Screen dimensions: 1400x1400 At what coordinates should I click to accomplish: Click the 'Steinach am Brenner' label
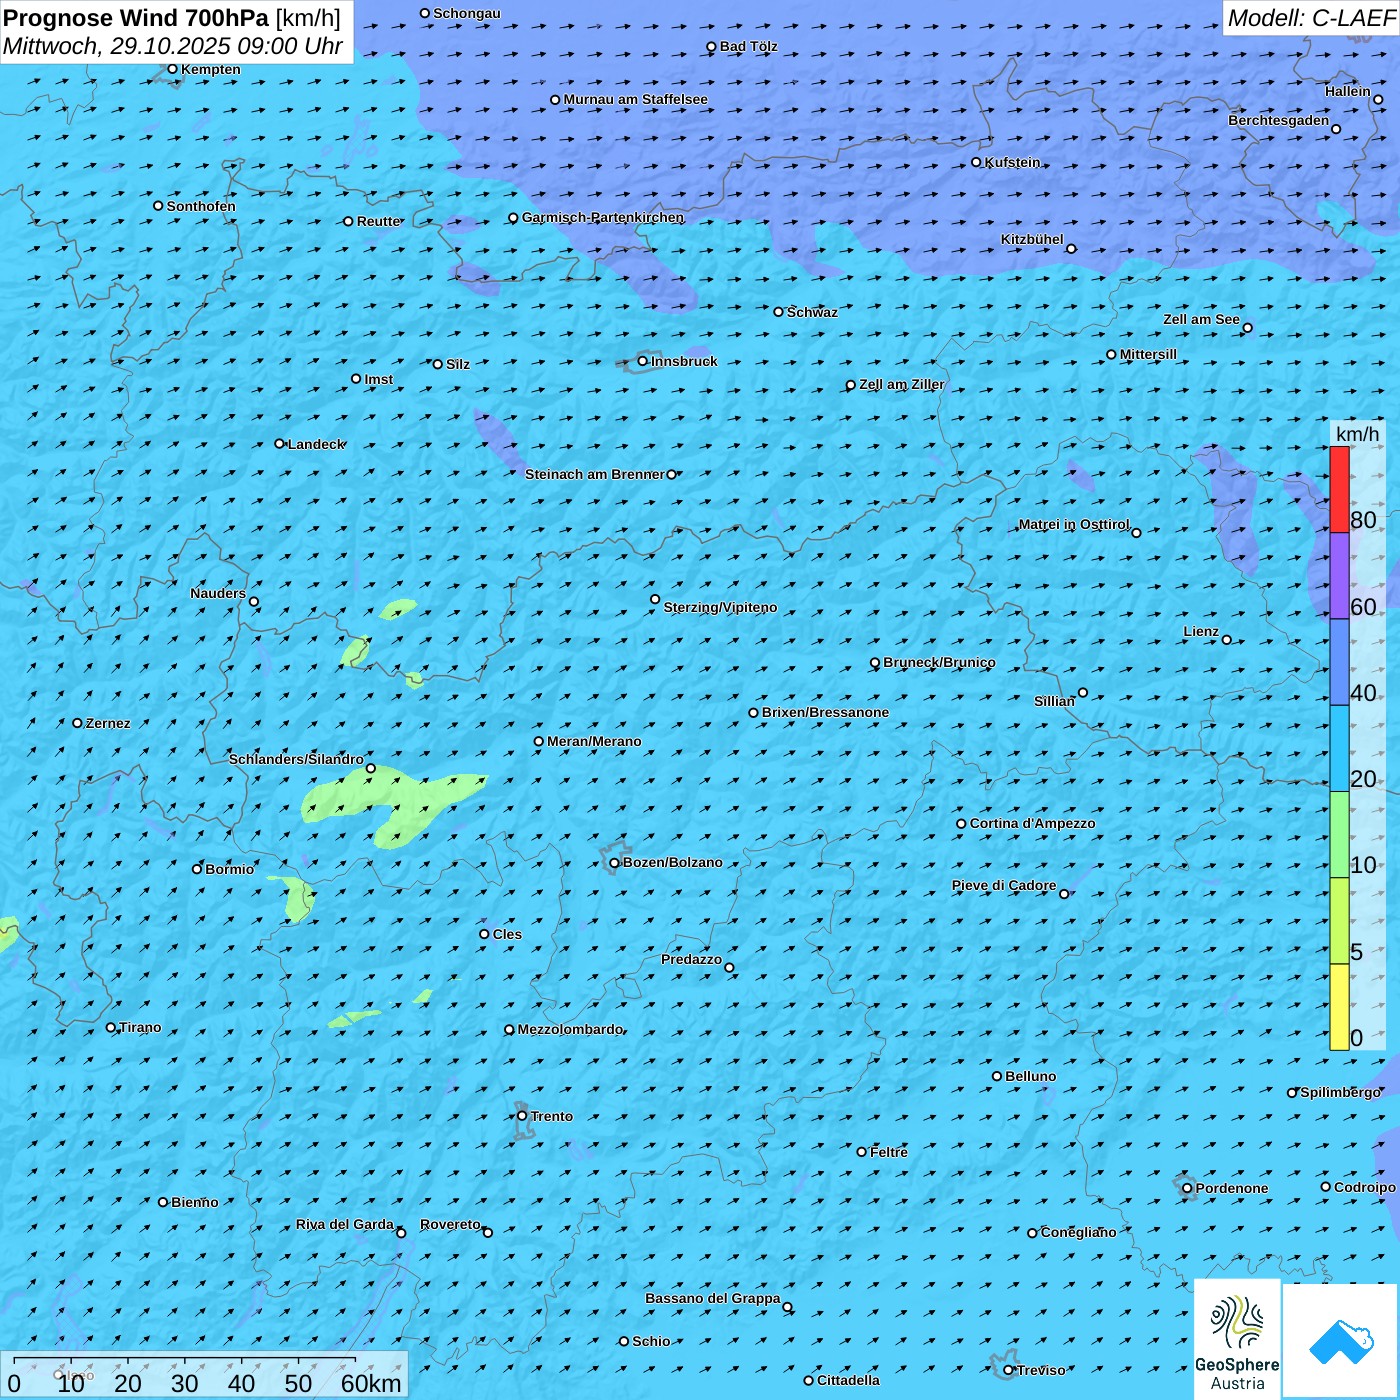coord(595,474)
